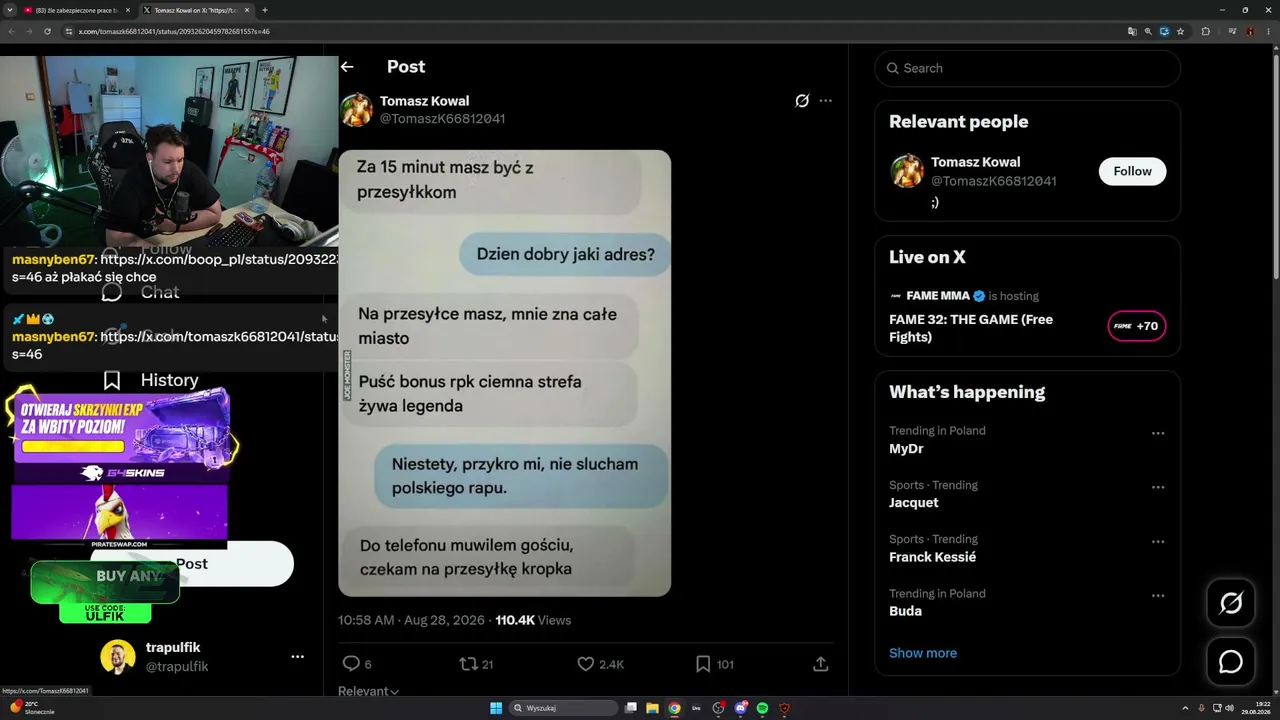
Task: Open Discord from the taskbar
Action: (740, 708)
